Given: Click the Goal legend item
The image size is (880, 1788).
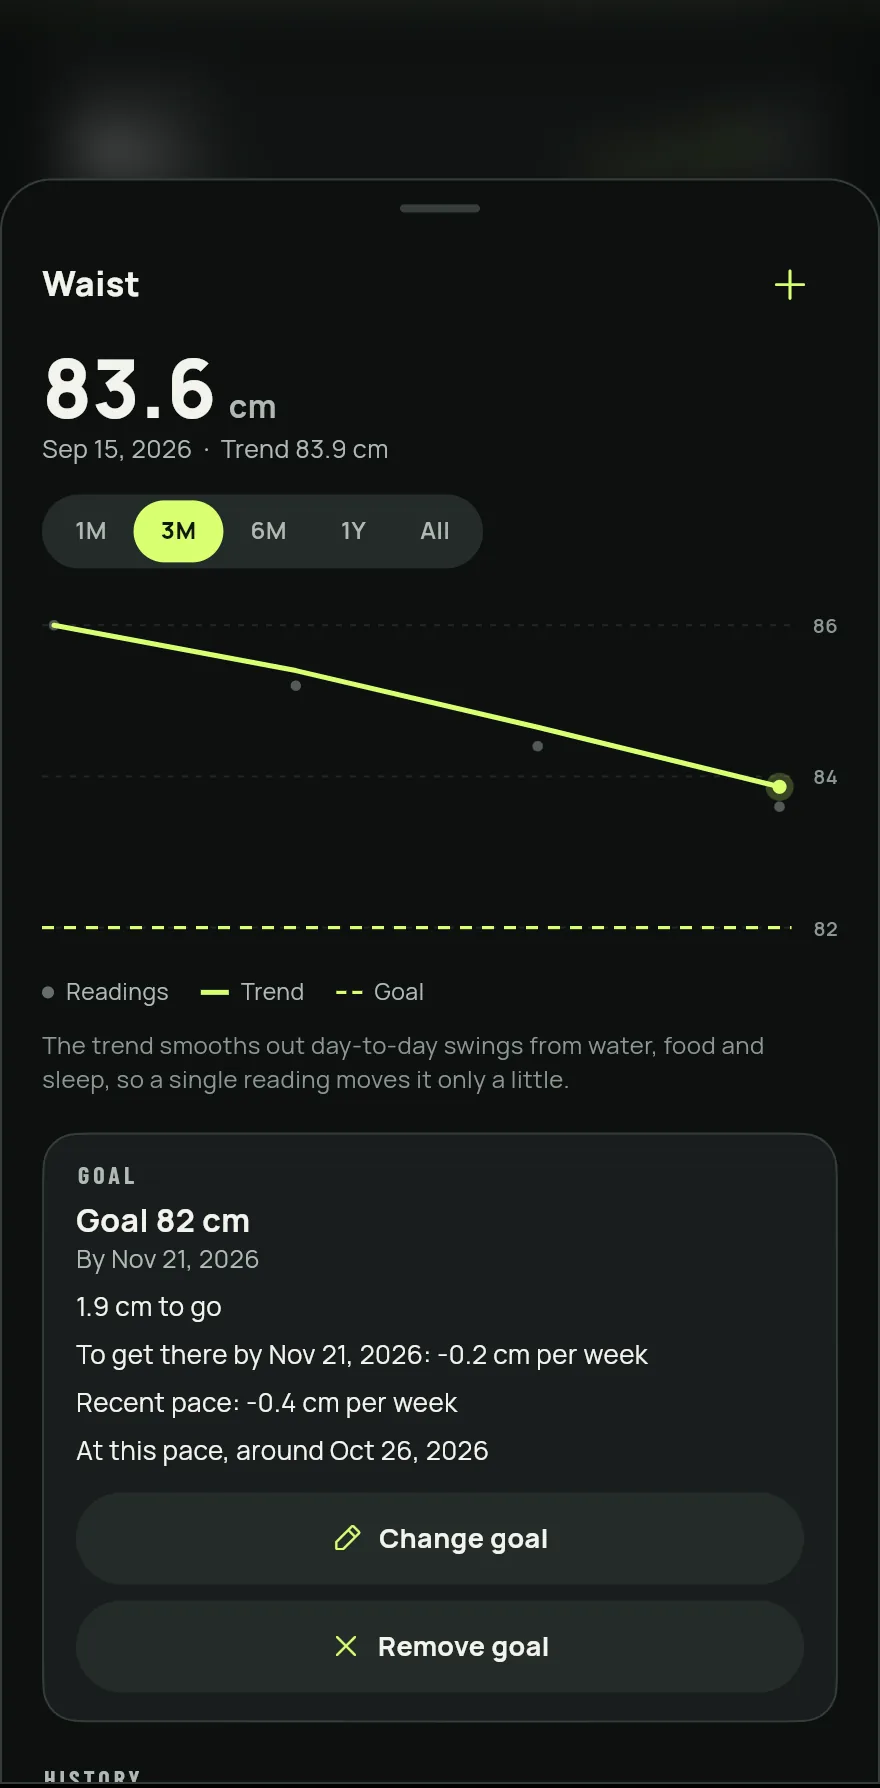Looking at the screenshot, I should pos(380,992).
